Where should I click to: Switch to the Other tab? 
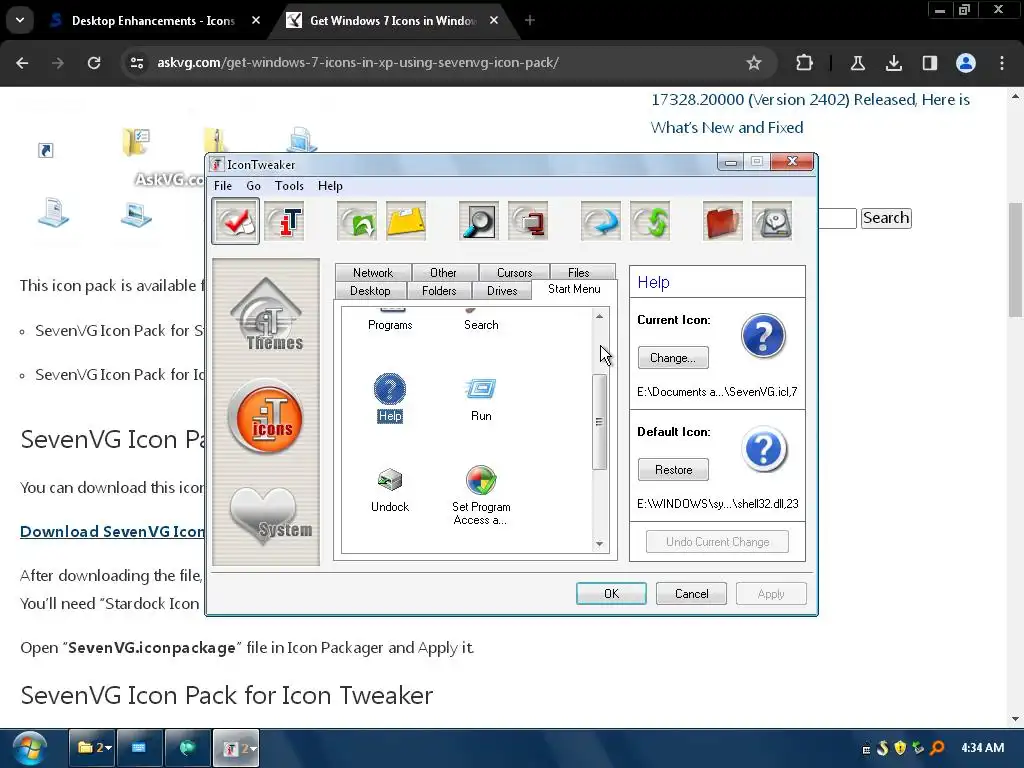coord(443,272)
